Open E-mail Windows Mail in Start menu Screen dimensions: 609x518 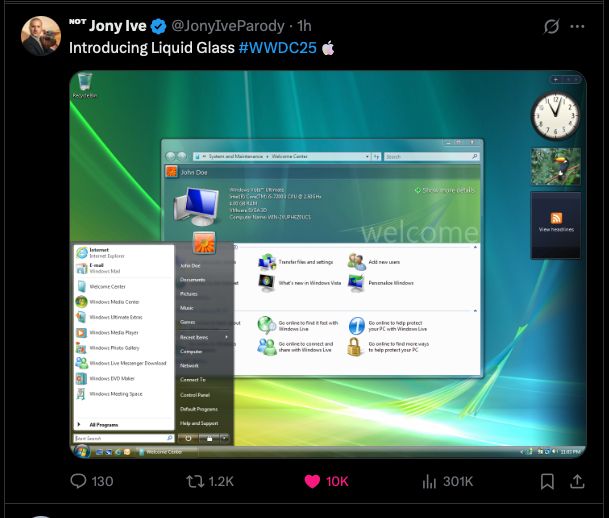point(123,268)
